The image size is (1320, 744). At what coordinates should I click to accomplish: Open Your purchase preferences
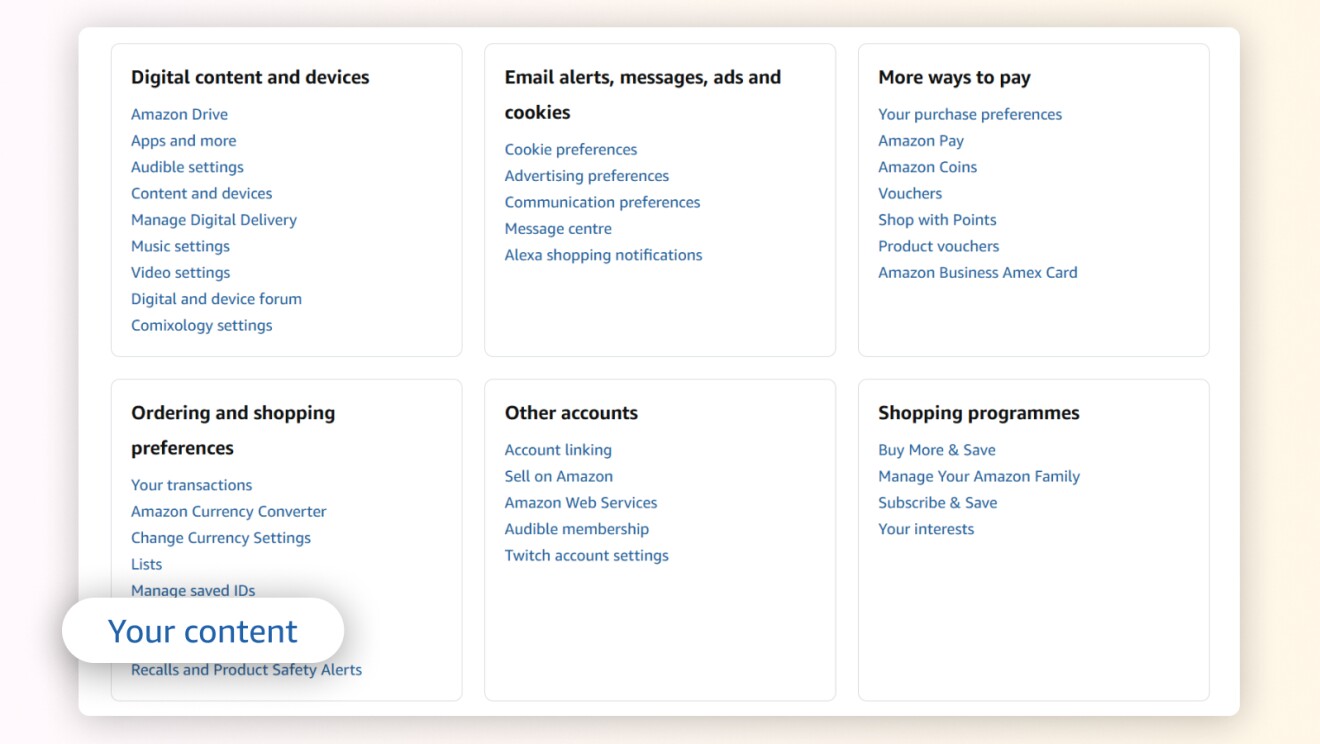(x=970, y=114)
